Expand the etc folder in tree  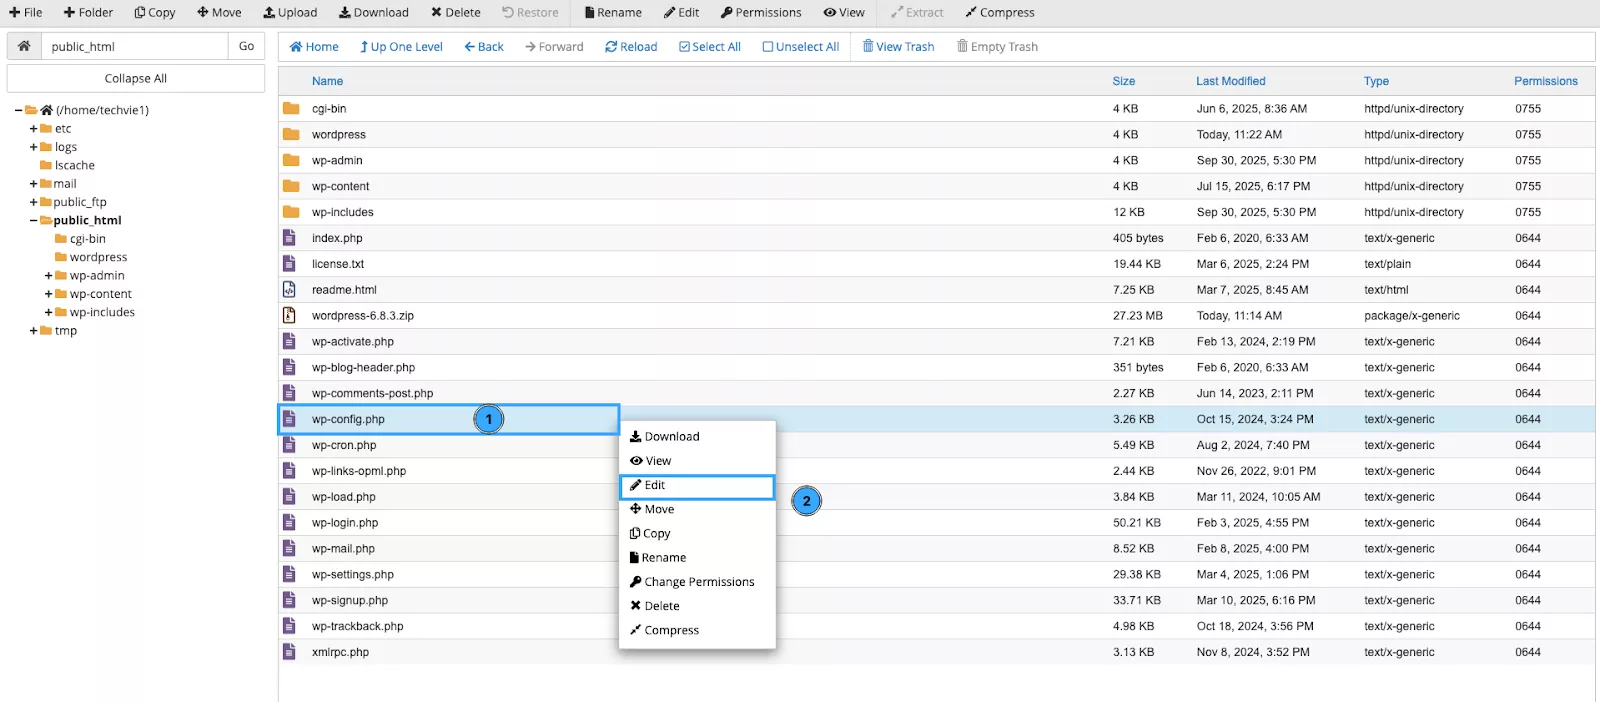point(33,129)
